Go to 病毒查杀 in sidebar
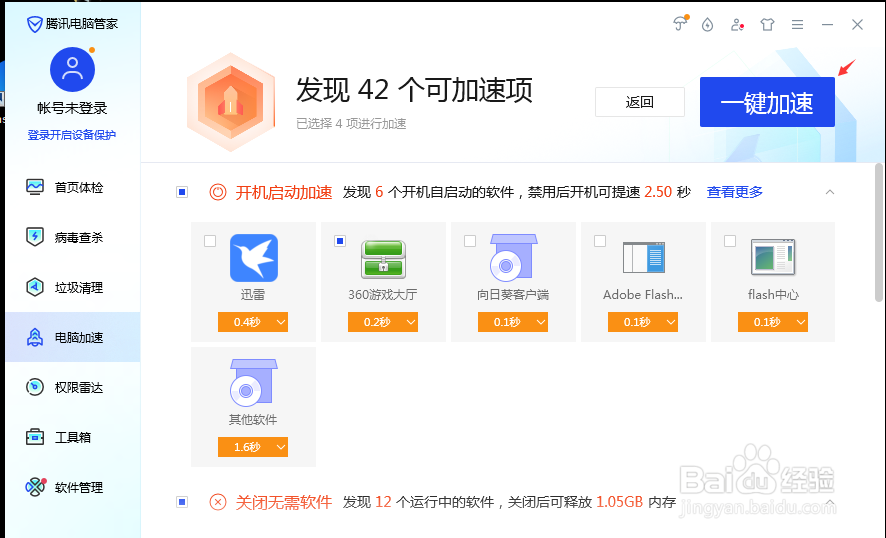886x538 pixels. pyautogui.click(x=73, y=237)
